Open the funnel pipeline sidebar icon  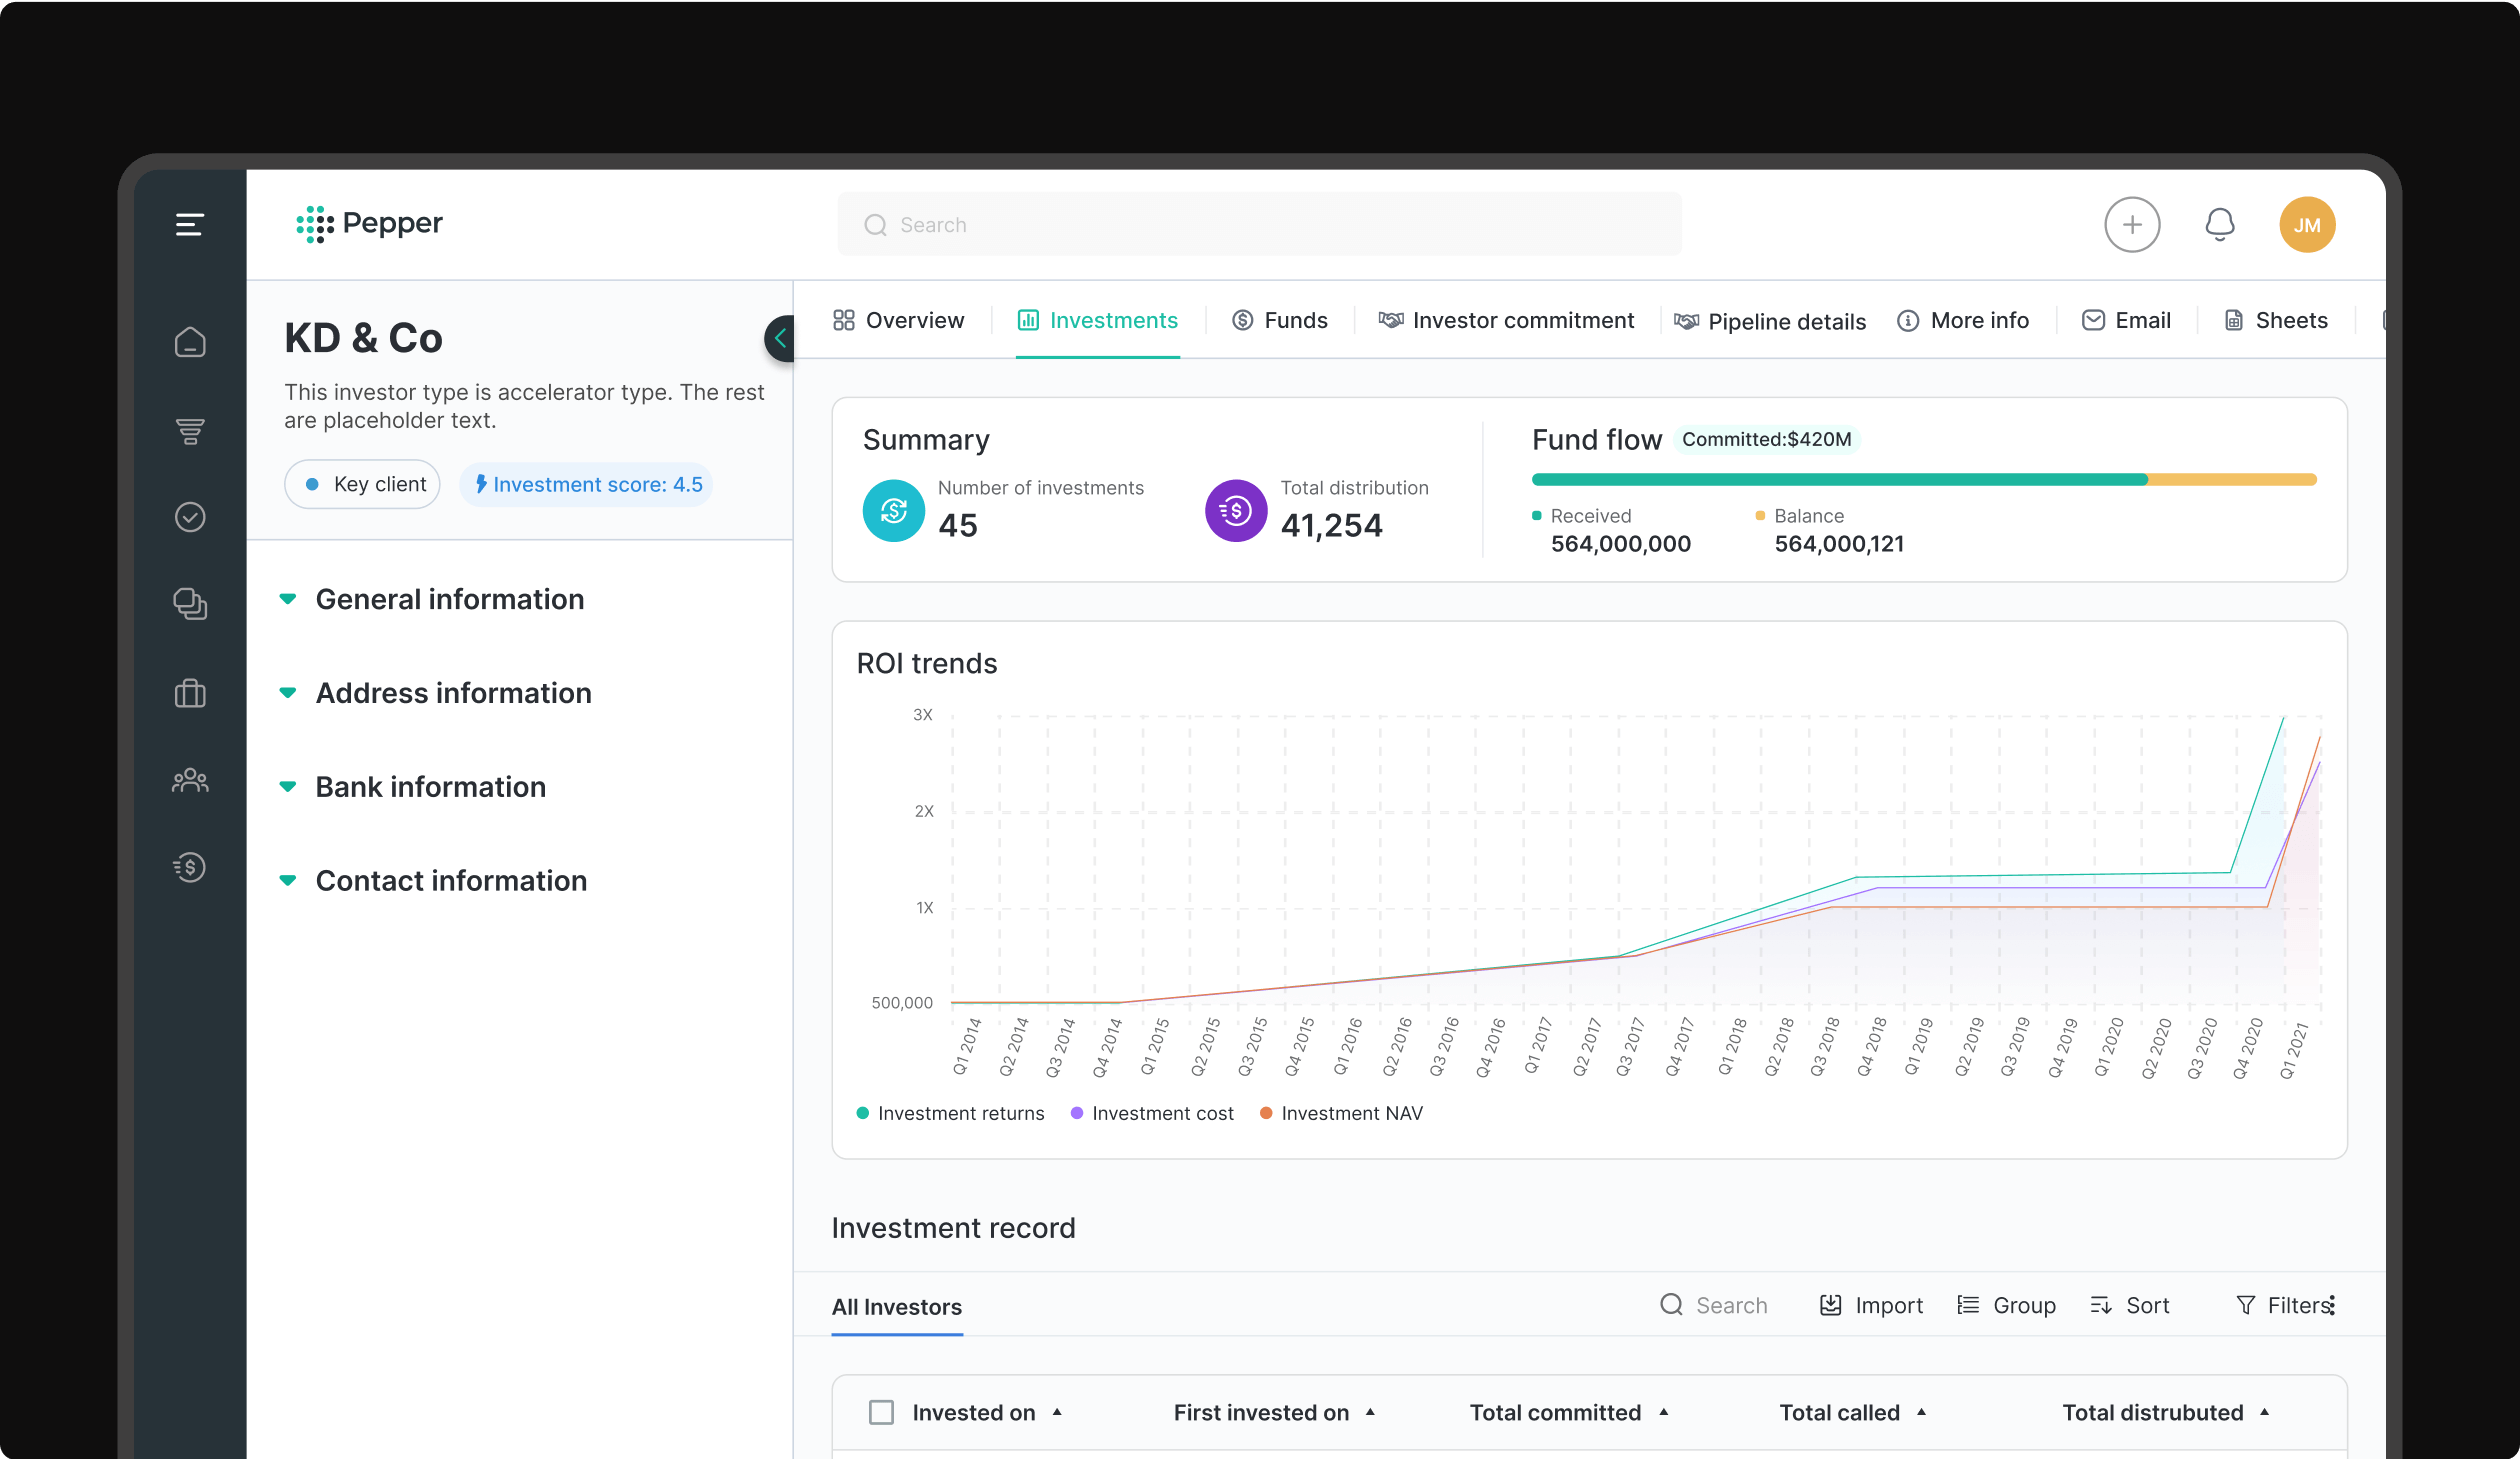[x=189, y=431]
